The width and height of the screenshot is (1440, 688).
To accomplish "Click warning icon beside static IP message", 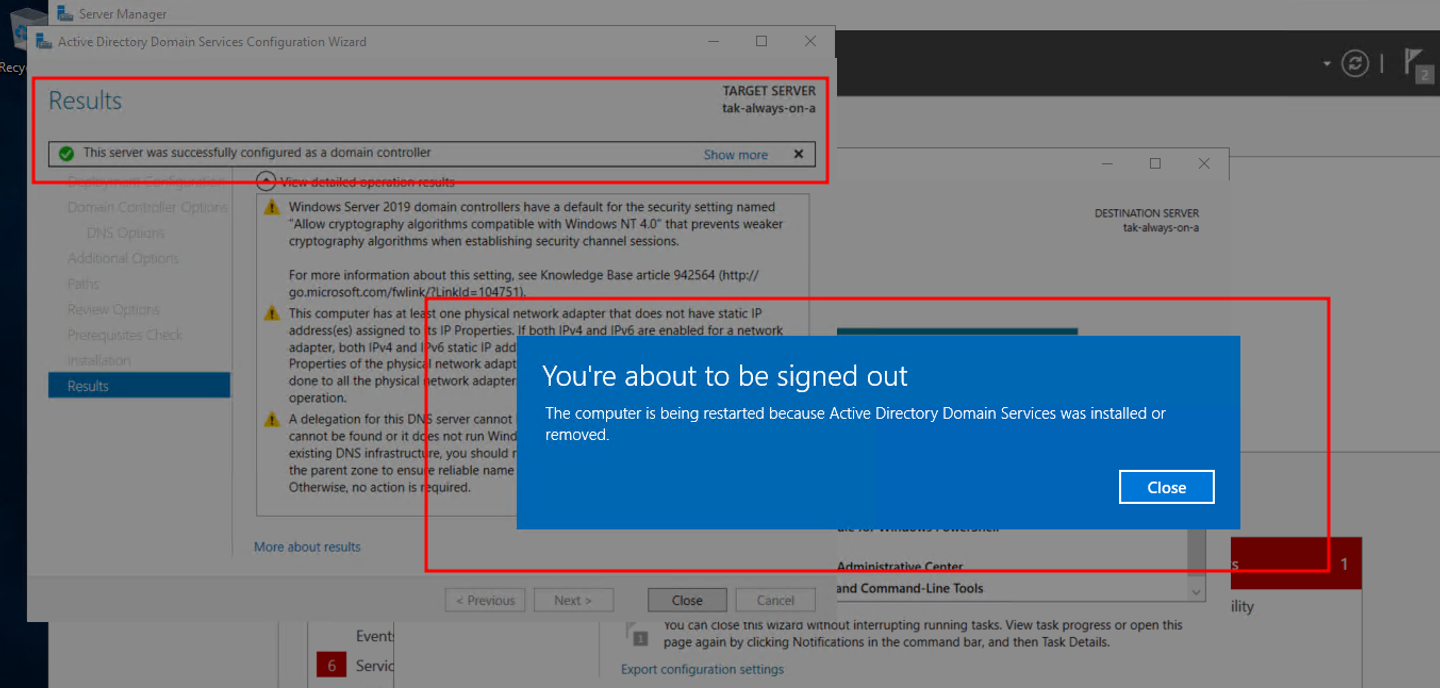I will [x=272, y=314].
